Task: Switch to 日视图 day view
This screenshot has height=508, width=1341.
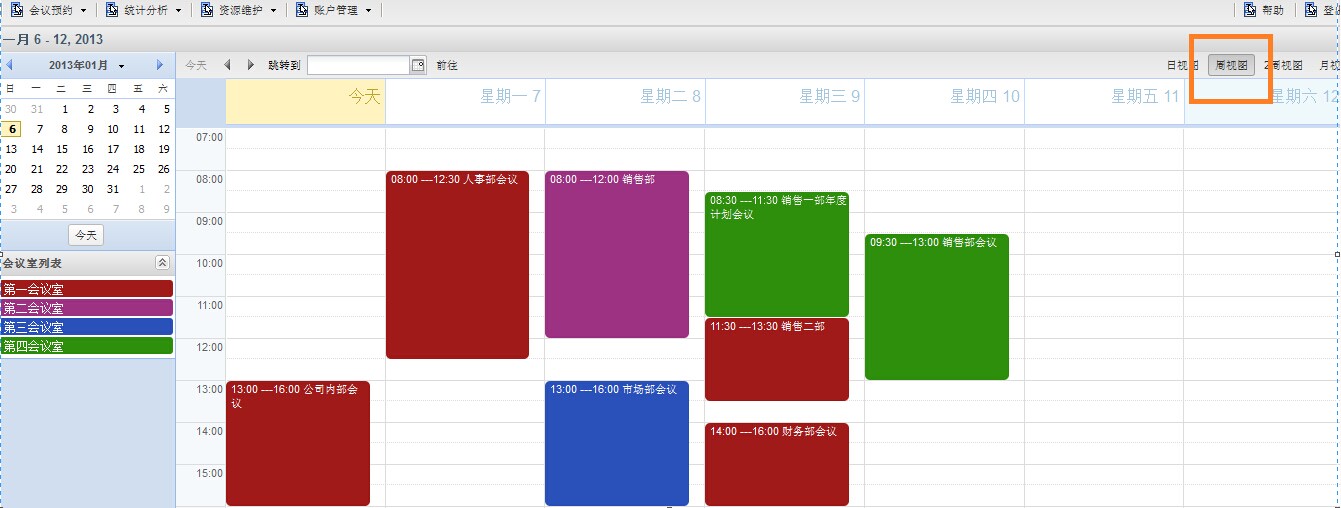Action: [x=1181, y=65]
